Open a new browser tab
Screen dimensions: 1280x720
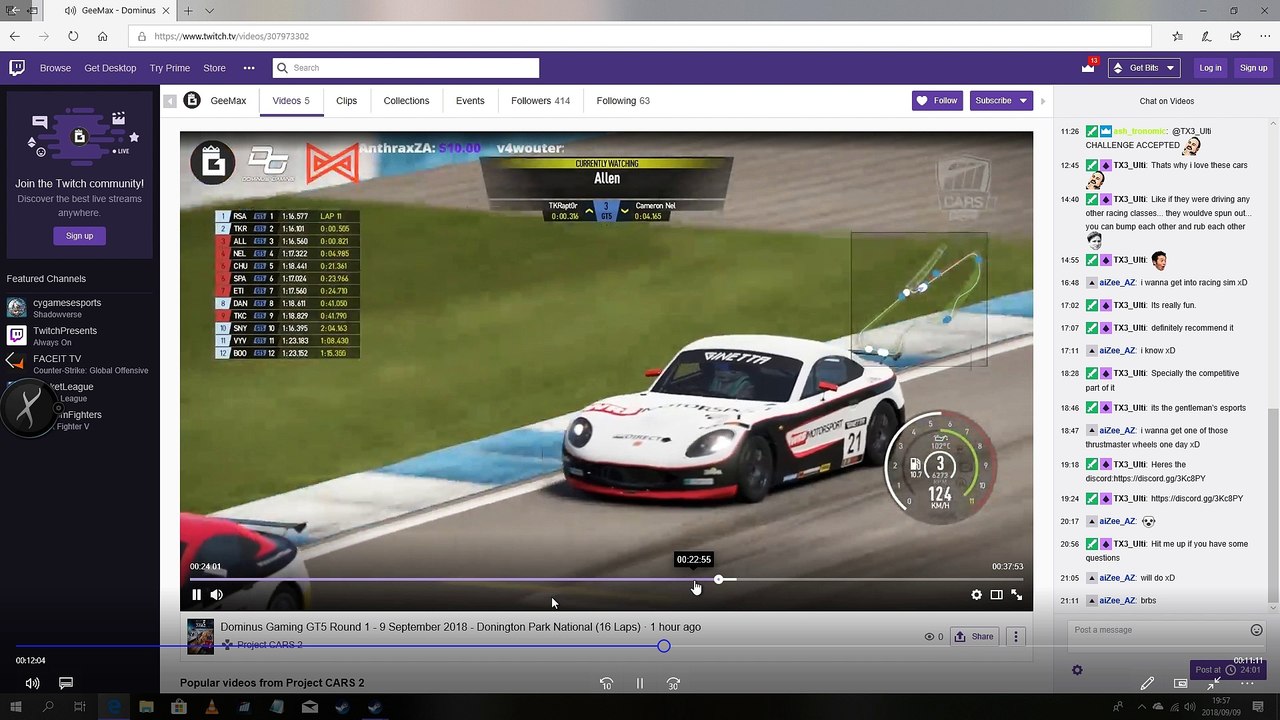click(x=188, y=11)
